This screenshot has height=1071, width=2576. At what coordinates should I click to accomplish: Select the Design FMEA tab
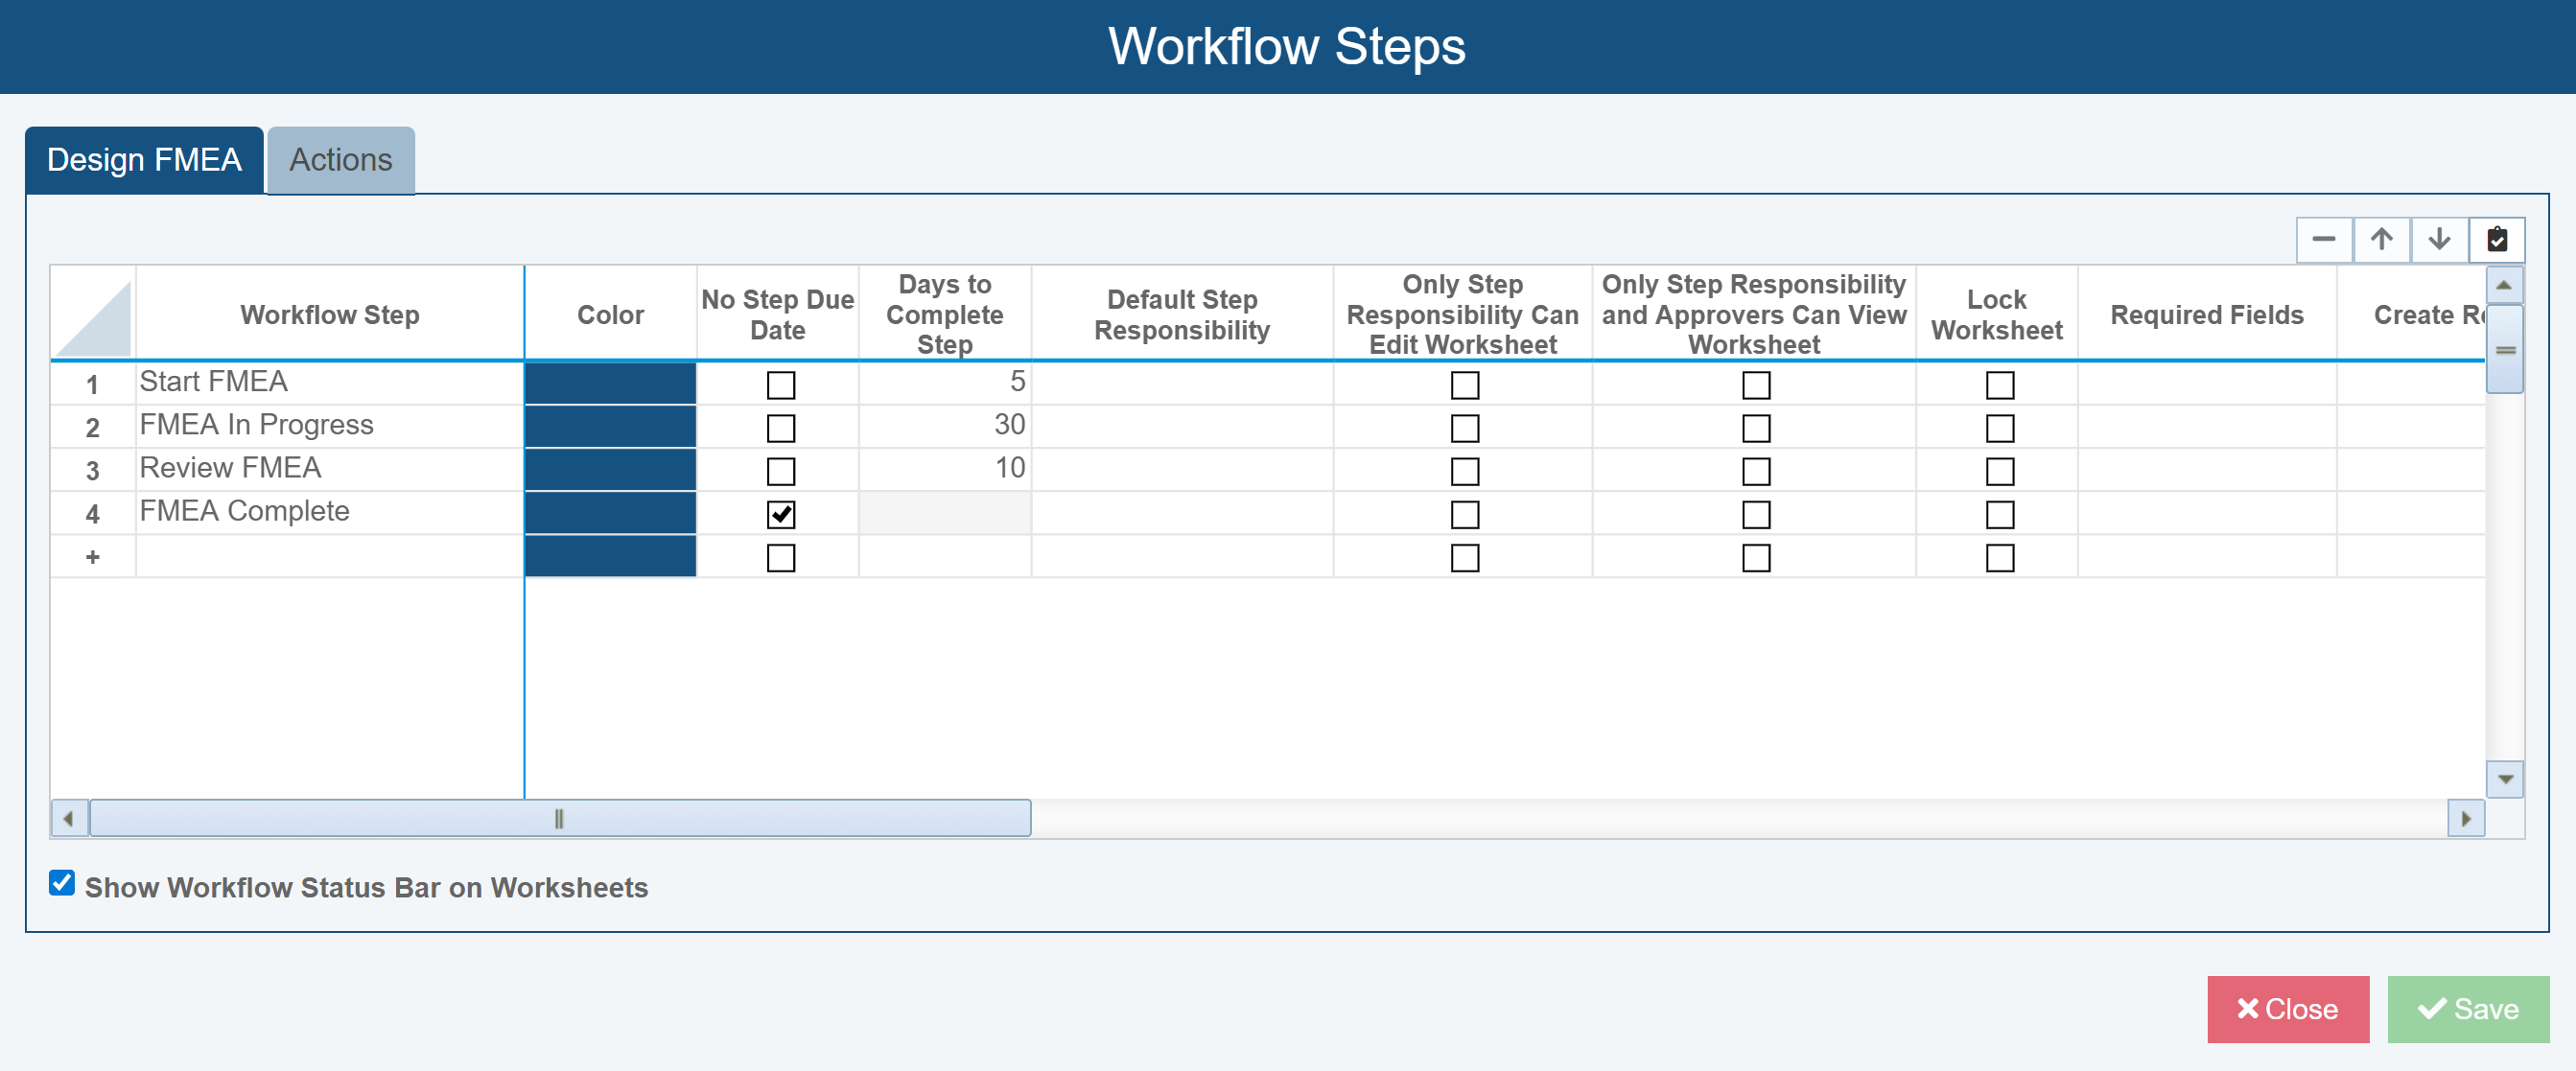point(144,160)
